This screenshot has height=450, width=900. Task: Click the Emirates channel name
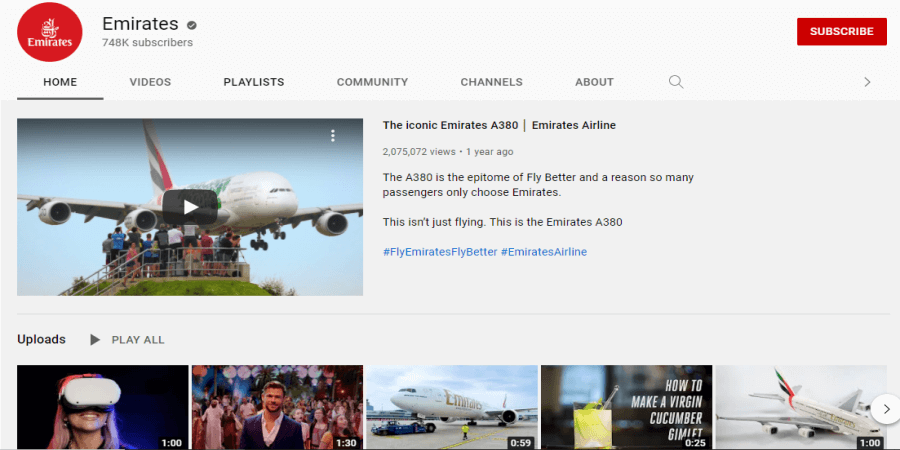(x=141, y=24)
